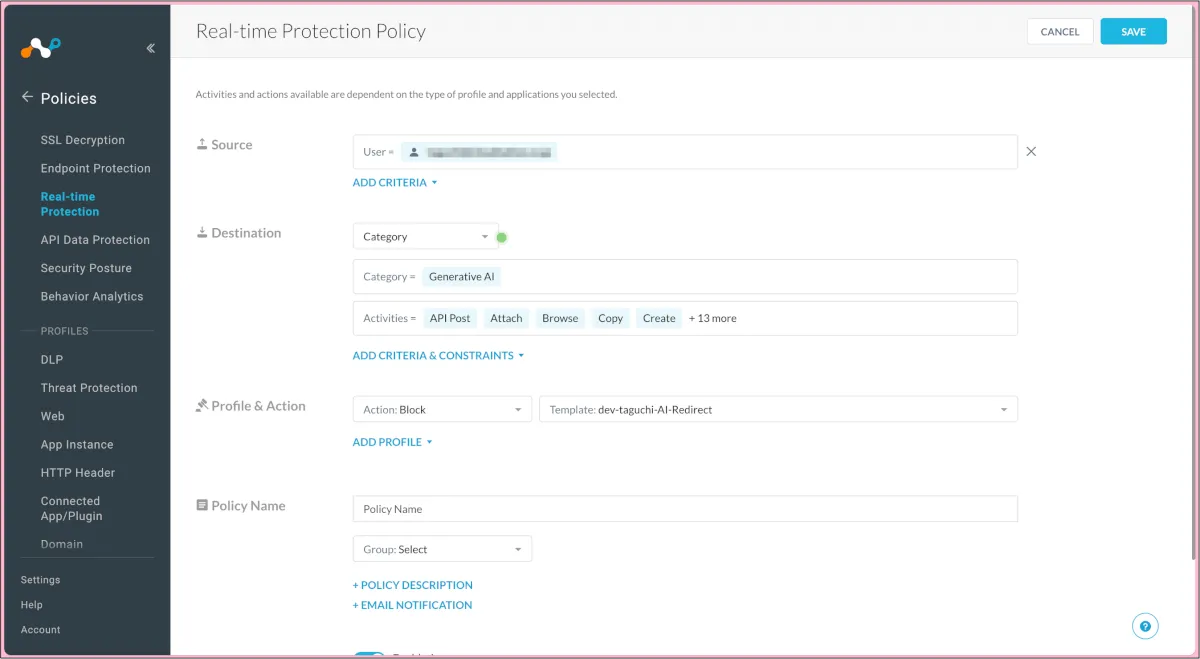The image size is (1200, 659).
Task: Click the Cancel button
Action: (1060, 32)
